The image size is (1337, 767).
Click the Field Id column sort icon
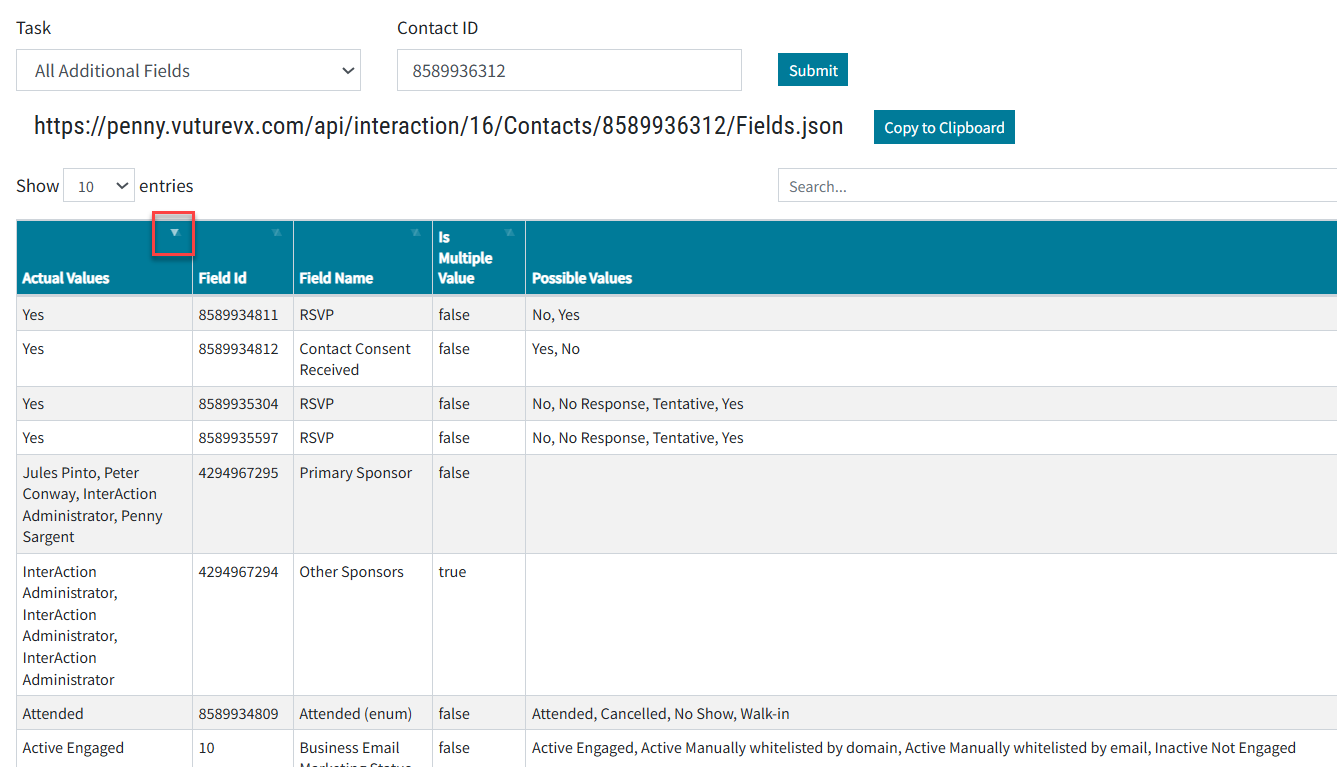276,233
